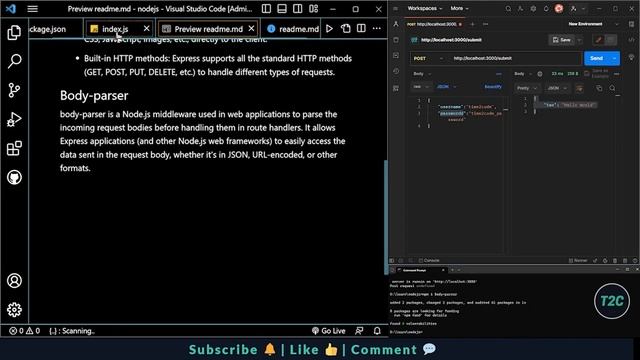
Task: Click Go Live in the status bar
Action: [329, 331]
